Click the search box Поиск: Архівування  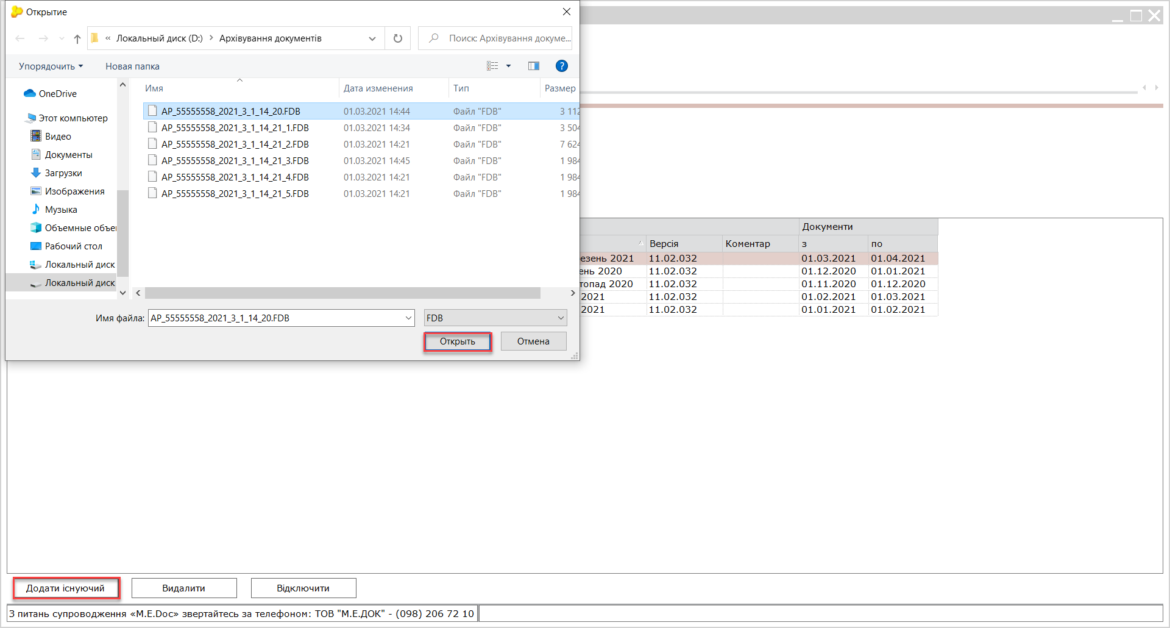[x=496, y=38]
